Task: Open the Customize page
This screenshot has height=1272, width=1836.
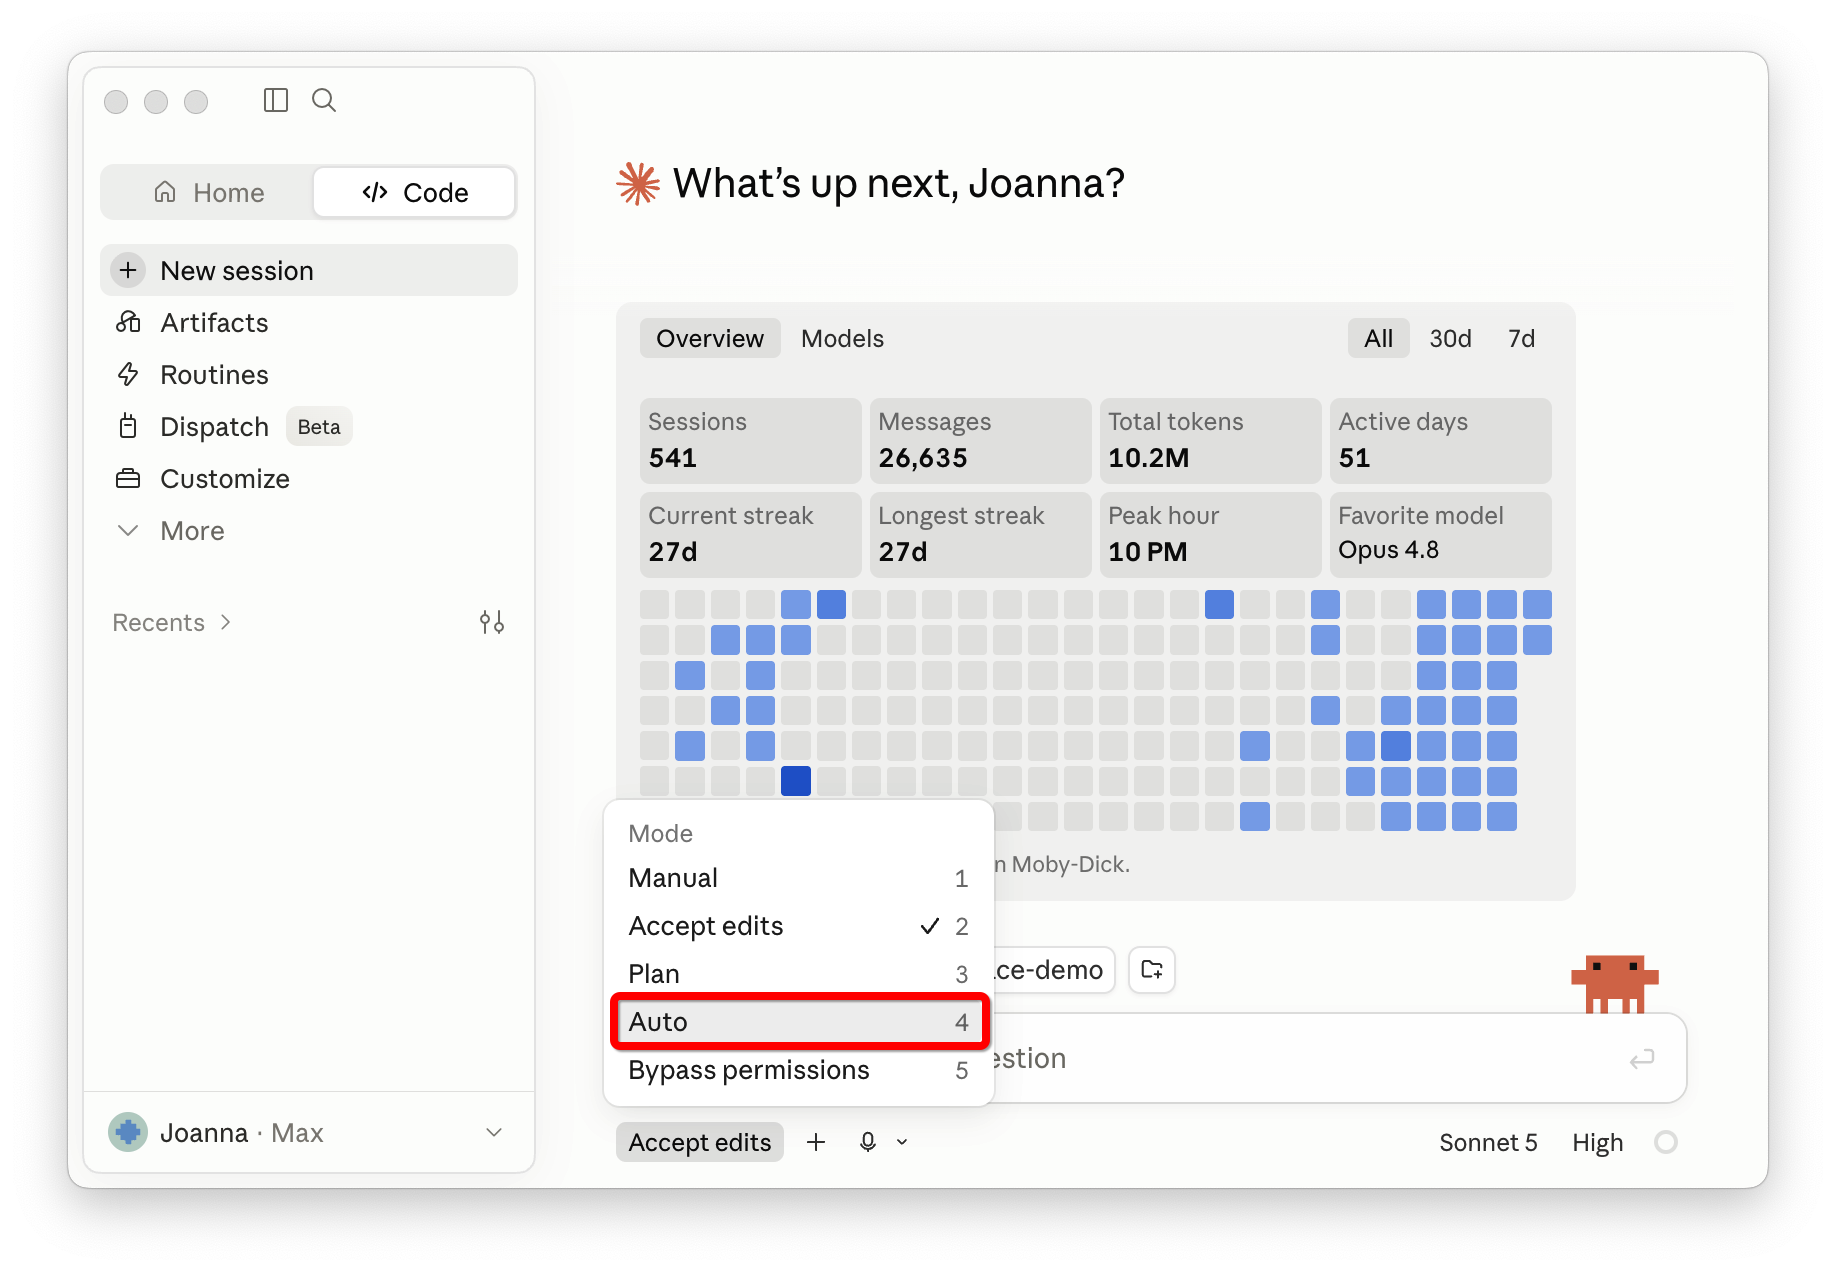Action: click(308, 478)
